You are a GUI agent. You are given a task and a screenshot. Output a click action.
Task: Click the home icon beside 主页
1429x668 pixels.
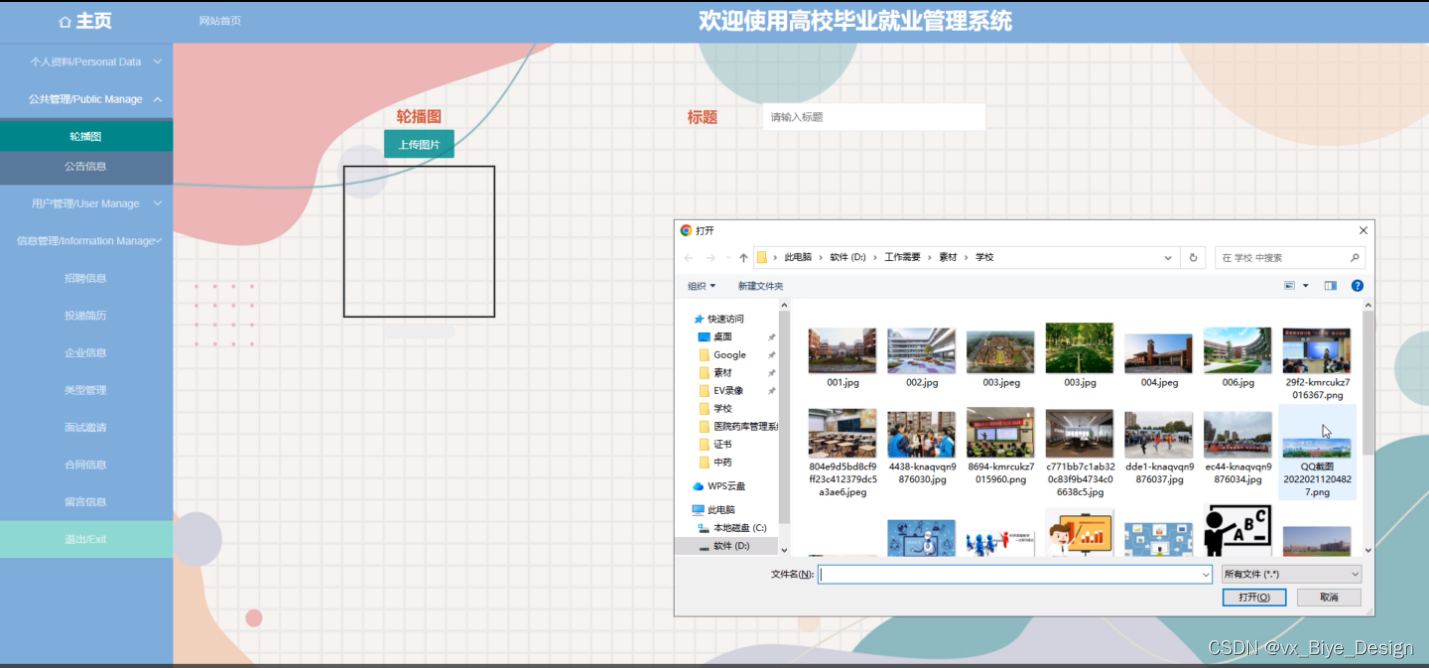coord(65,21)
